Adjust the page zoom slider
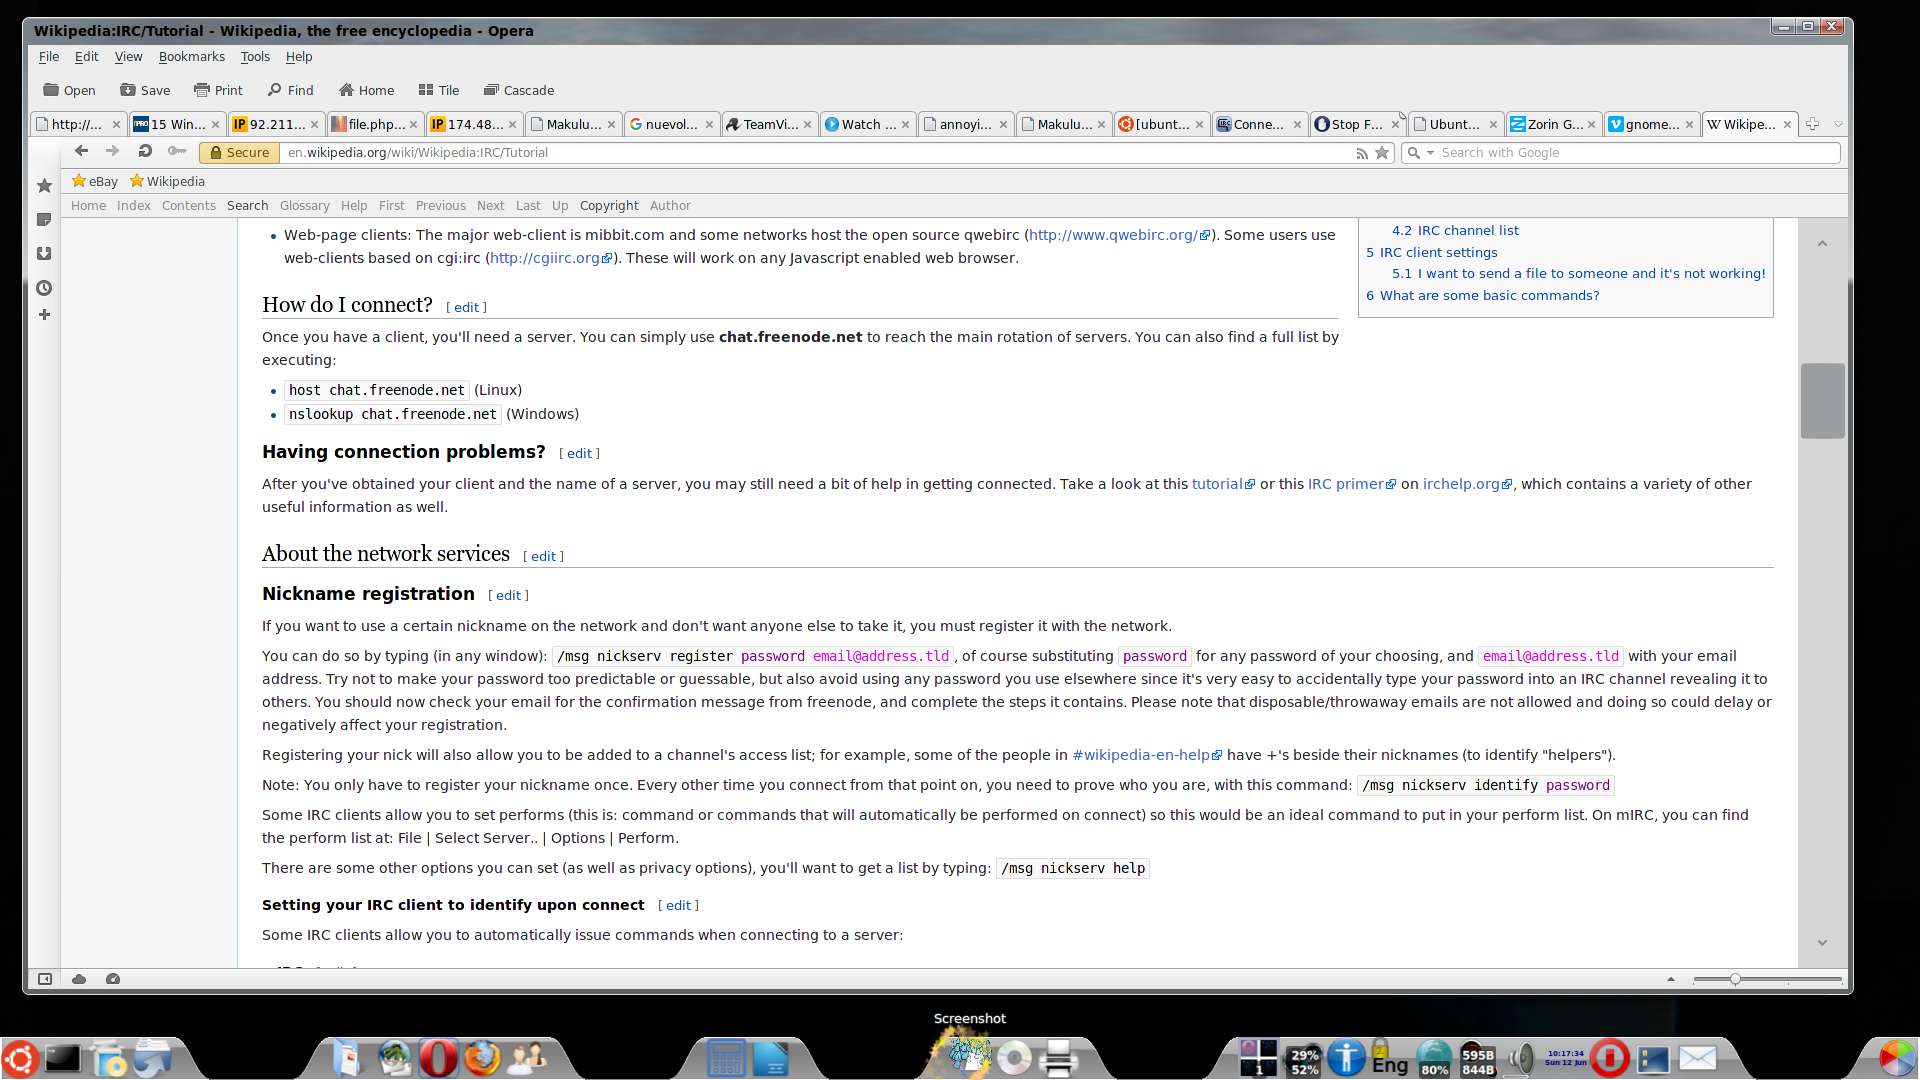The height and width of the screenshot is (1080, 1920). click(x=1735, y=979)
